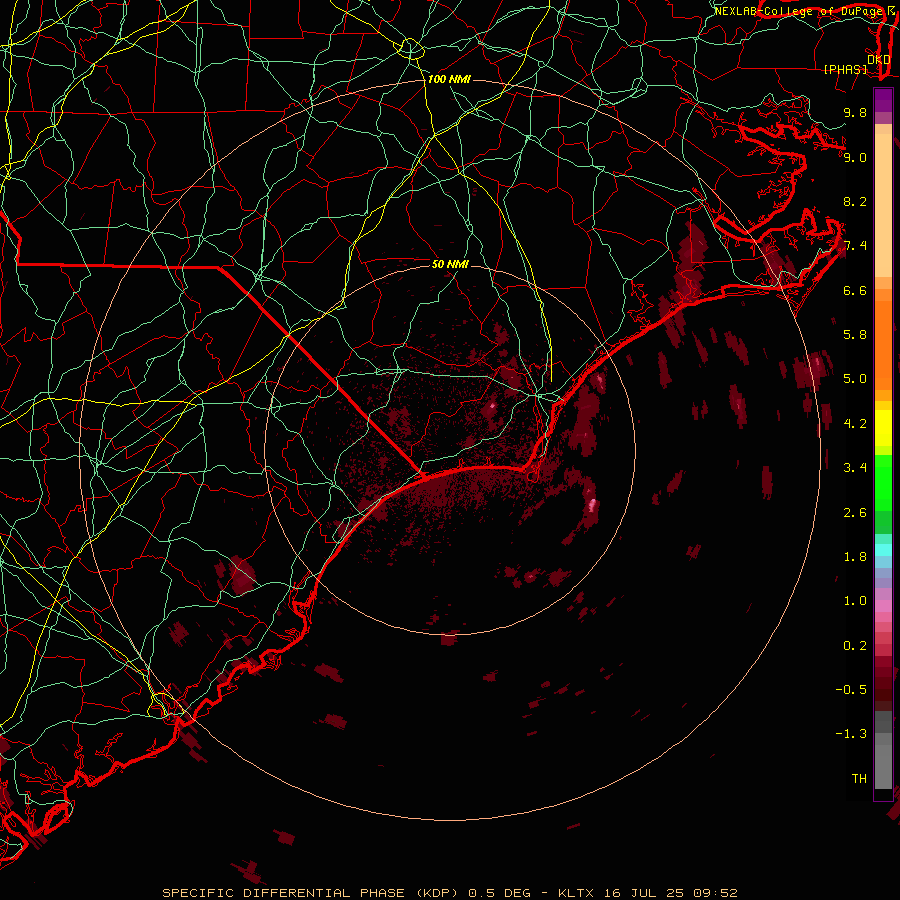Viewport: 900px width, 900px height.
Task: Pick the bright green band beside 3.4
Action: pyautogui.click(x=883, y=482)
